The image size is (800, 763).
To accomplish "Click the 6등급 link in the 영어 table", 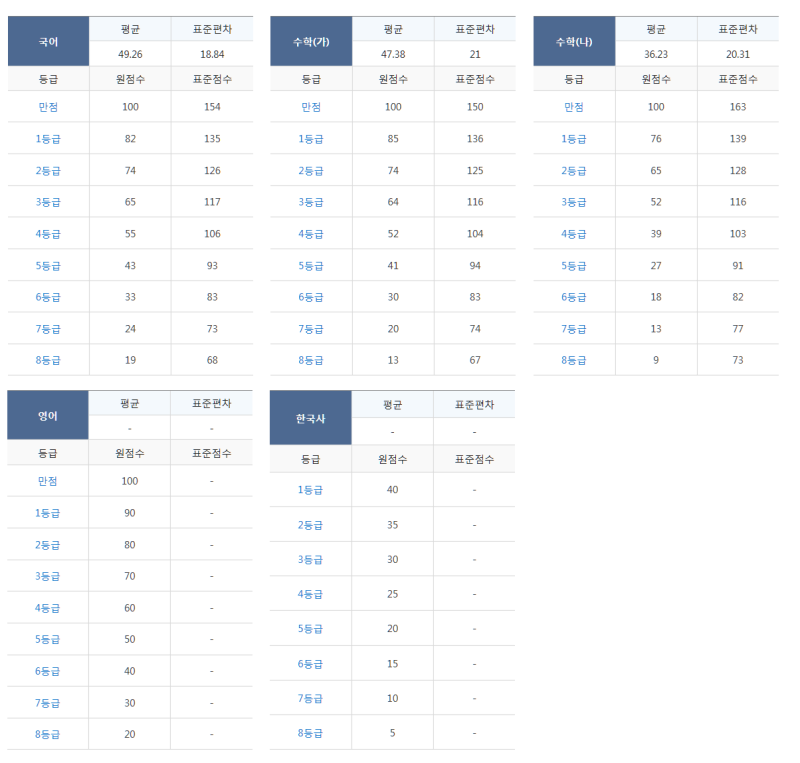I will pos(47,671).
